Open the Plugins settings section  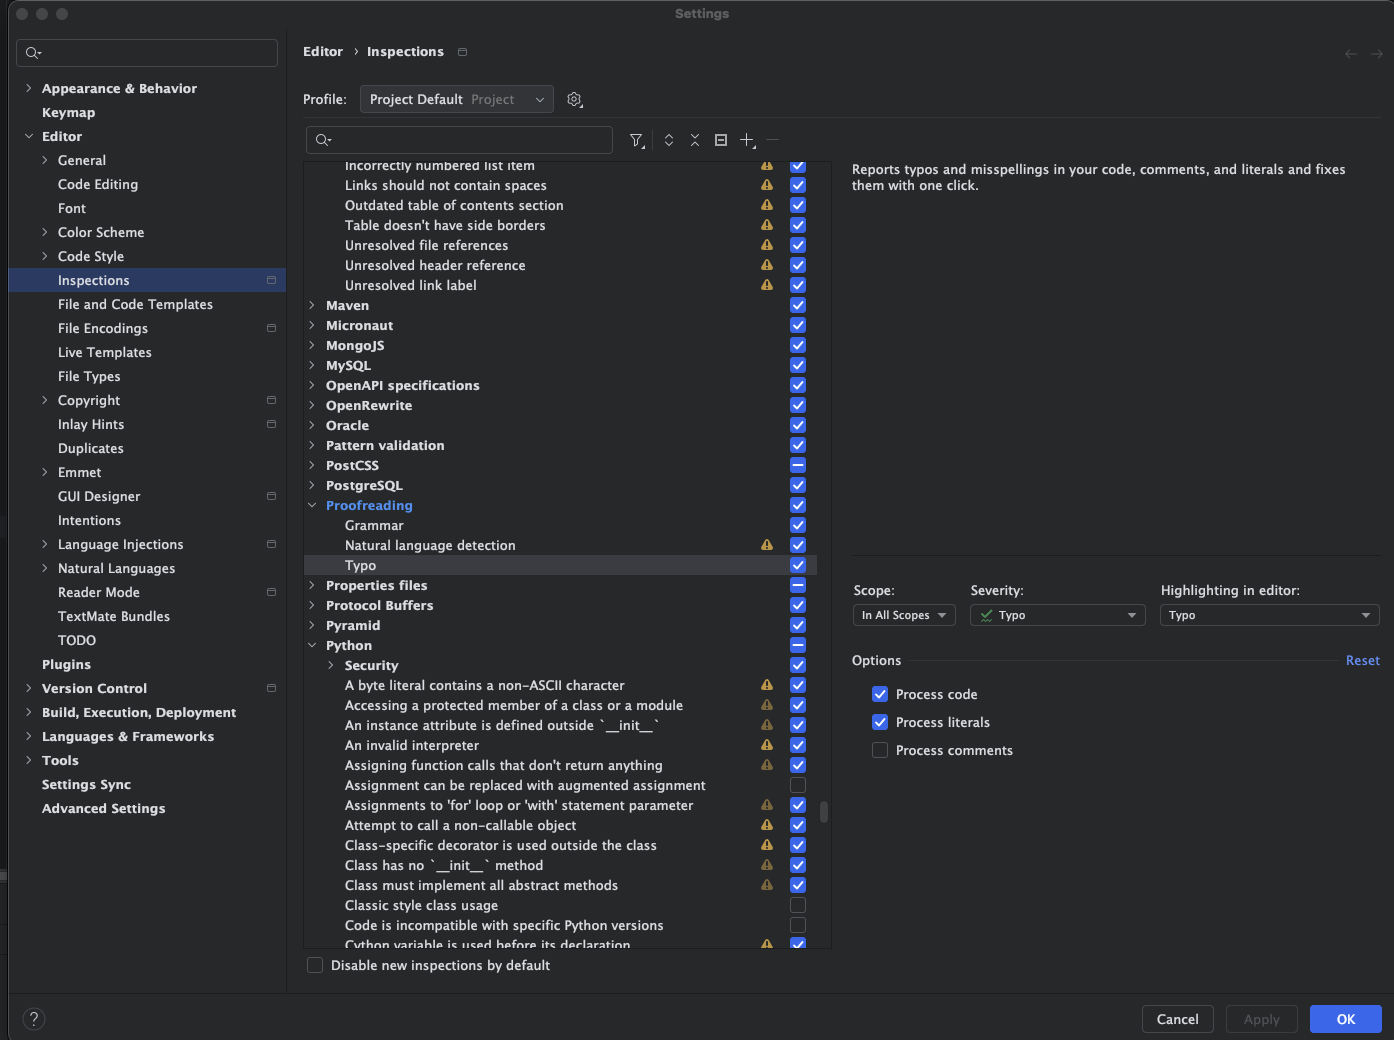click(x=66, y=664)
